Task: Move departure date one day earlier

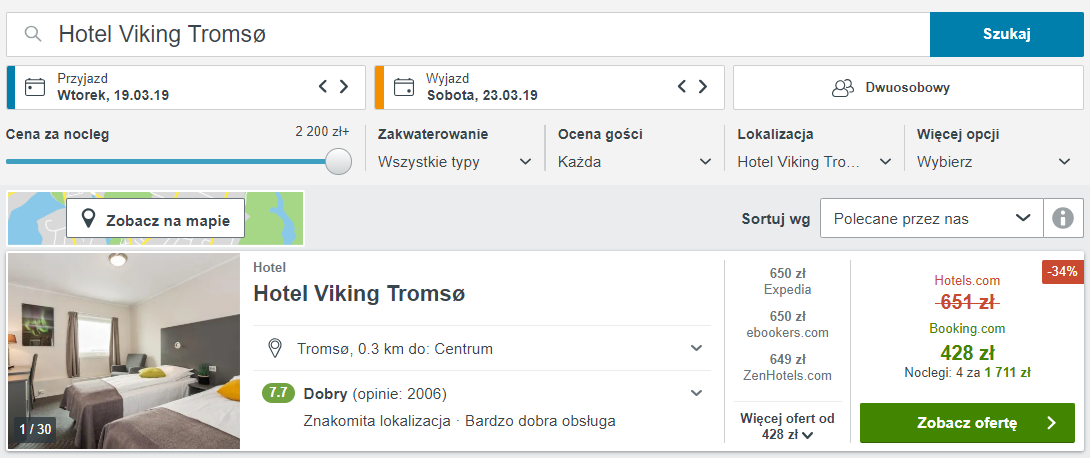Action: pos(682,87)
